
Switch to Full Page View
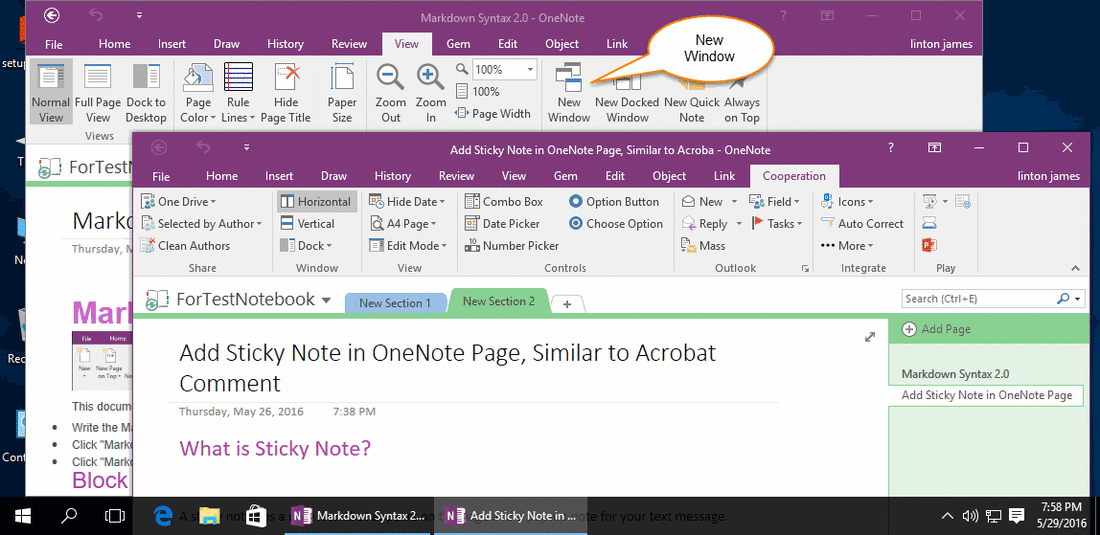pyautogui.click(x=98, y=93)
